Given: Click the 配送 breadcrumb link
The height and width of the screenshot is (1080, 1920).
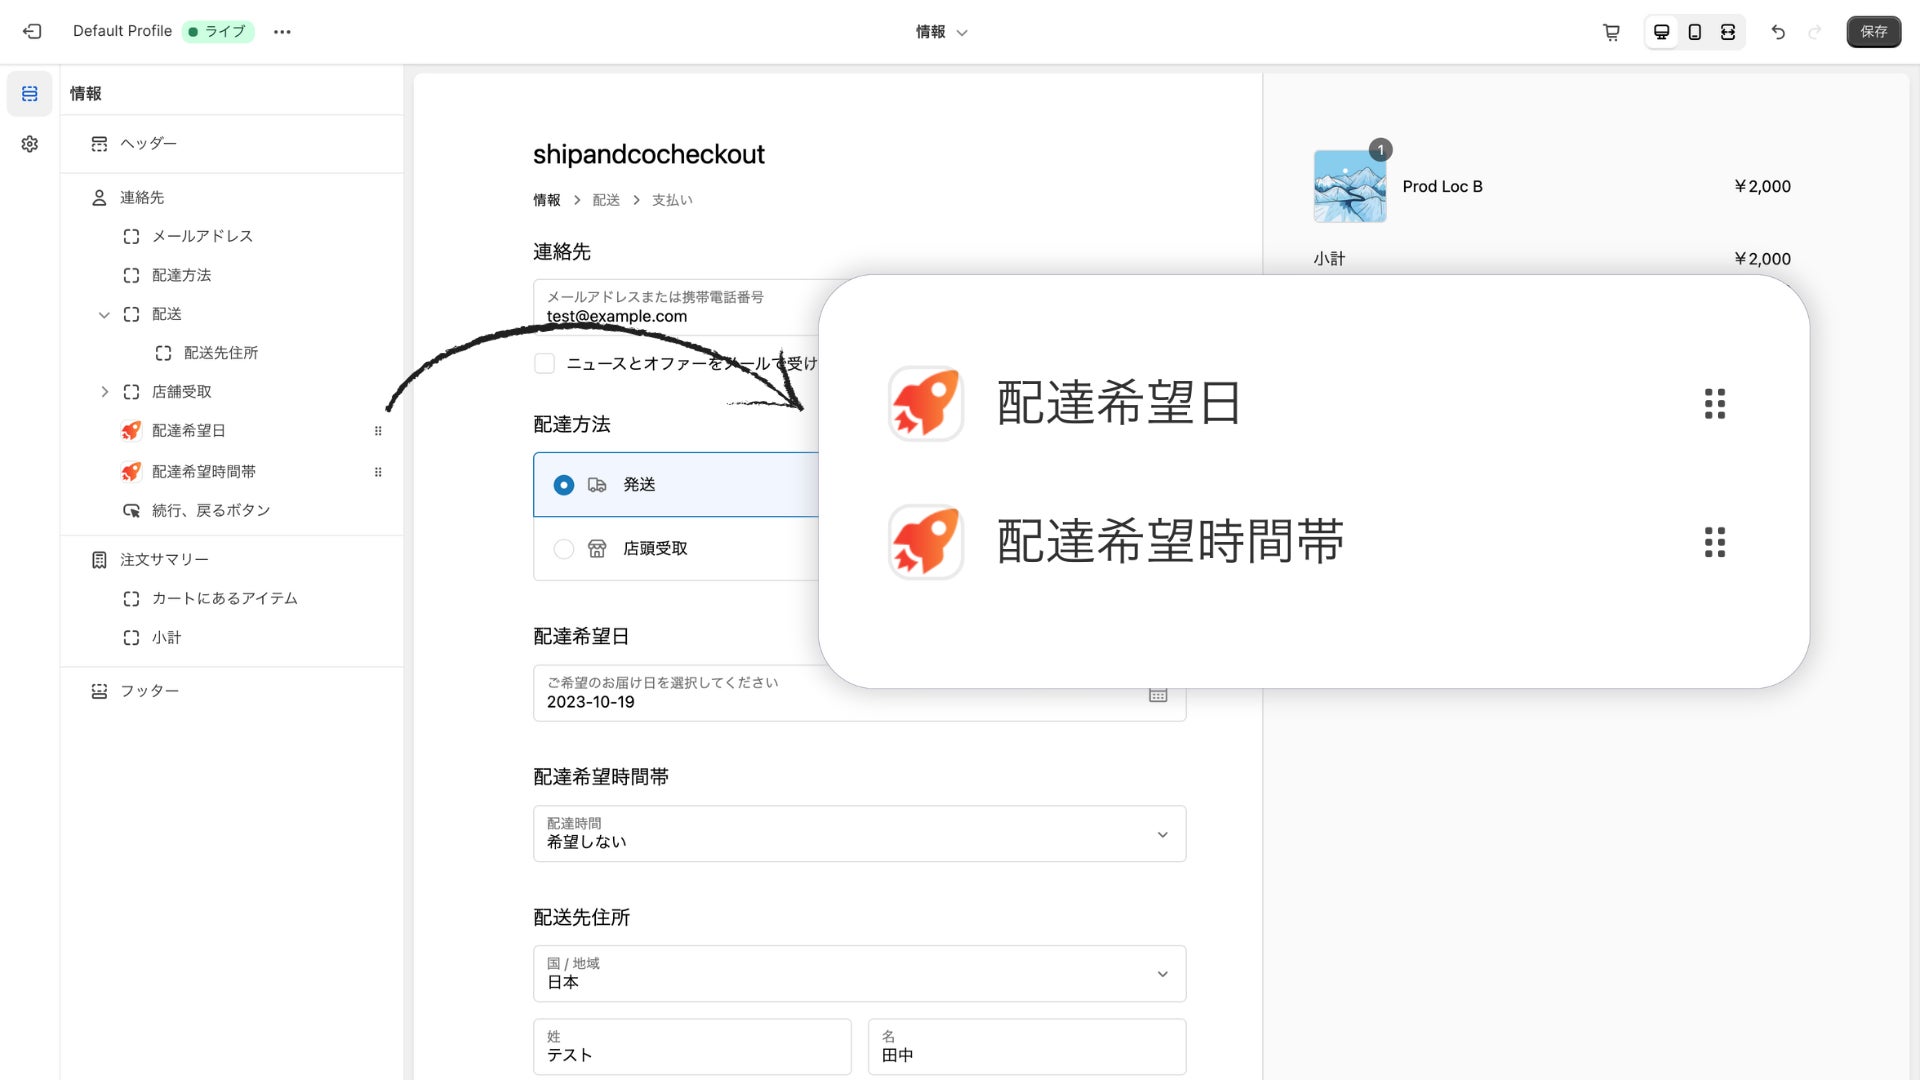Looking at the screenshot, I should click(606, 200).
